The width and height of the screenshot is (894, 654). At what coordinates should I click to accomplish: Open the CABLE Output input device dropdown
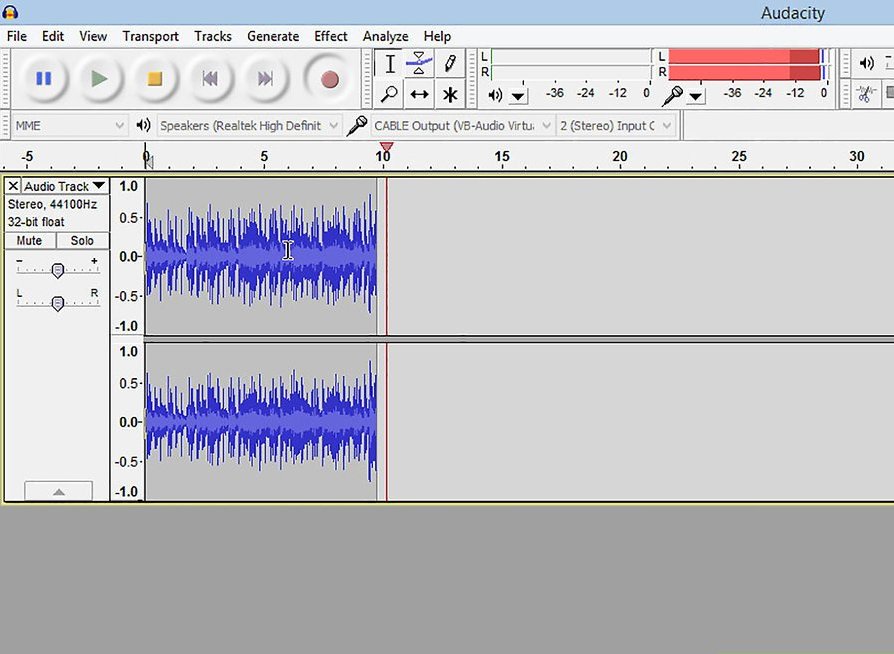tap(462, 125)
